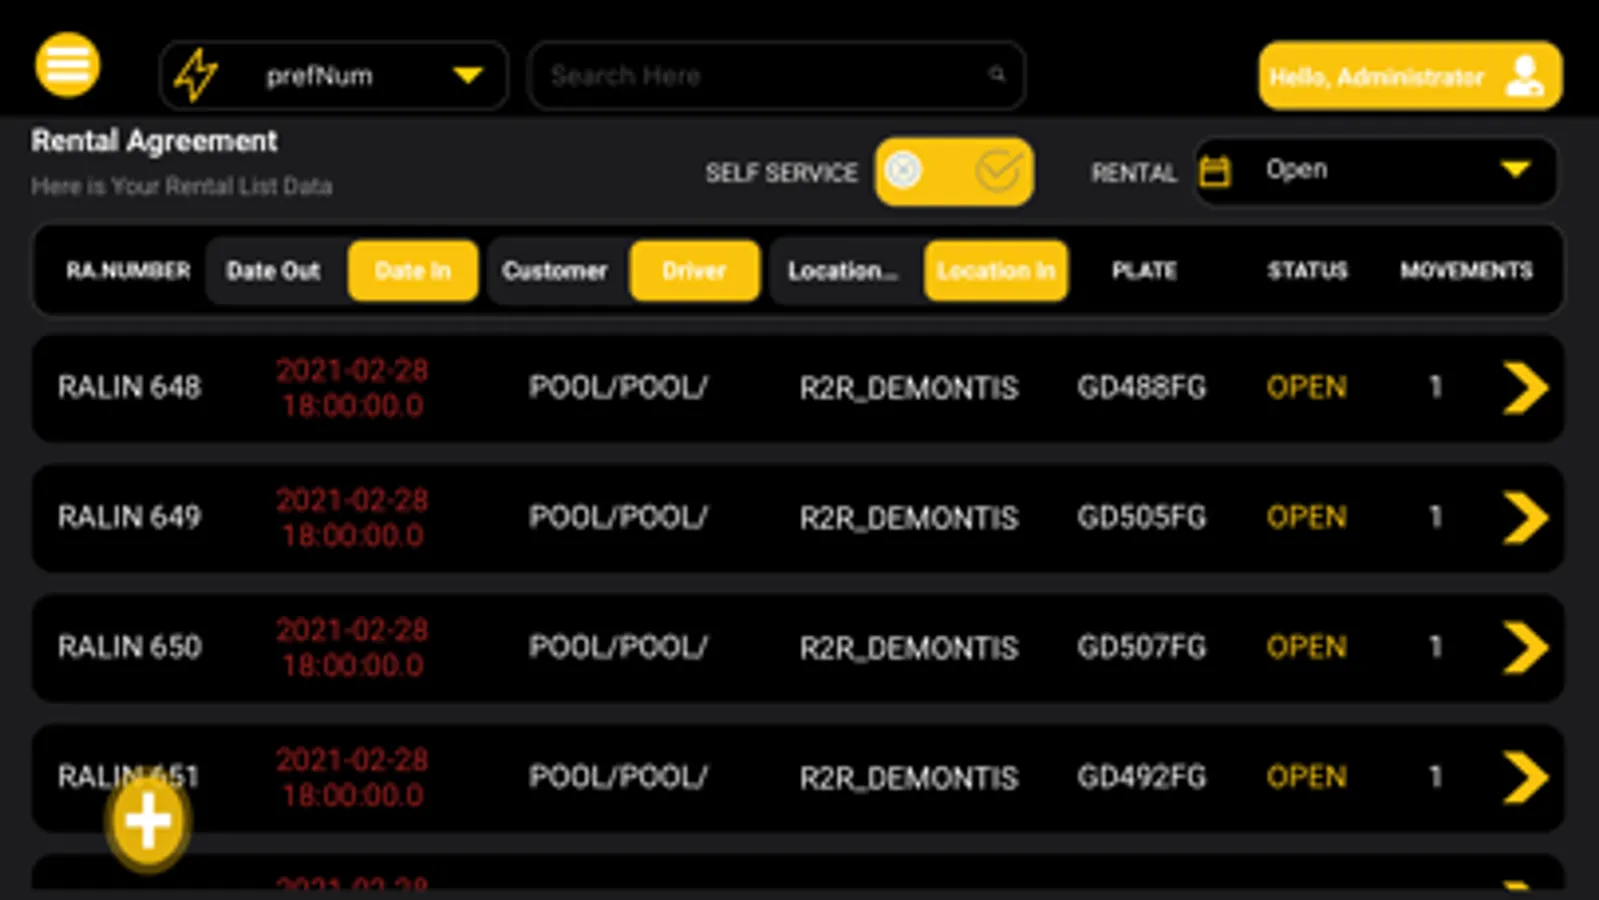Open RALIN 648 via its chevron
Viewport: 1599px width, 900px height.
(1525, 388)
